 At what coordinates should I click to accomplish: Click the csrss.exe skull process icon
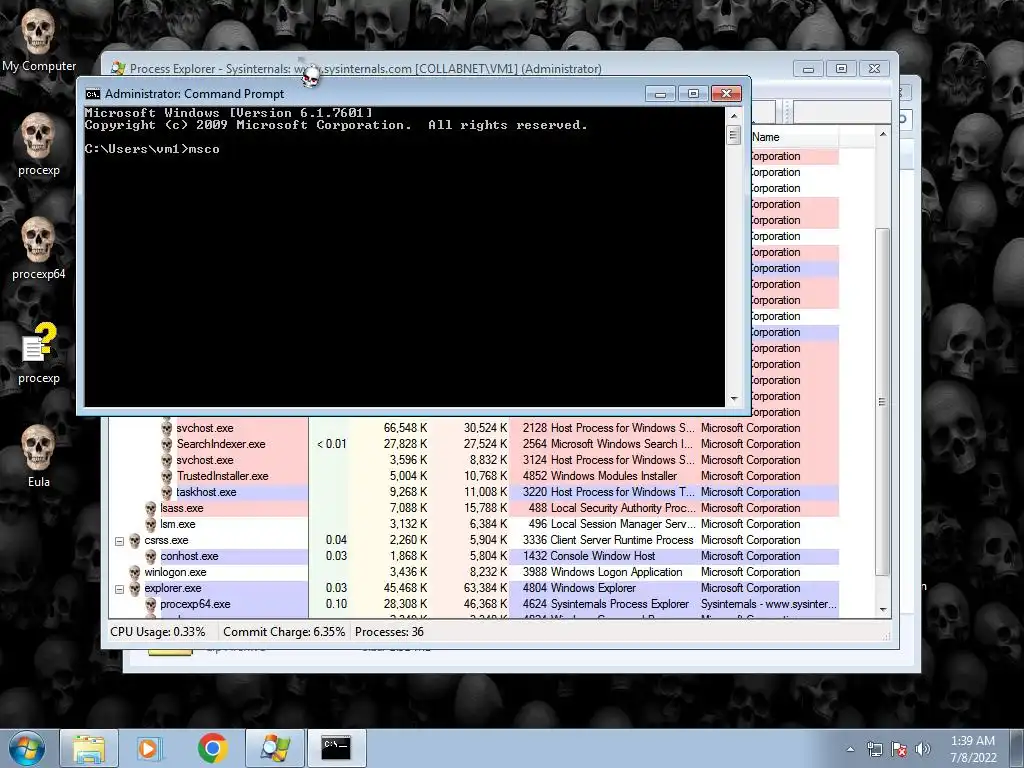click(x=135, y=540)
